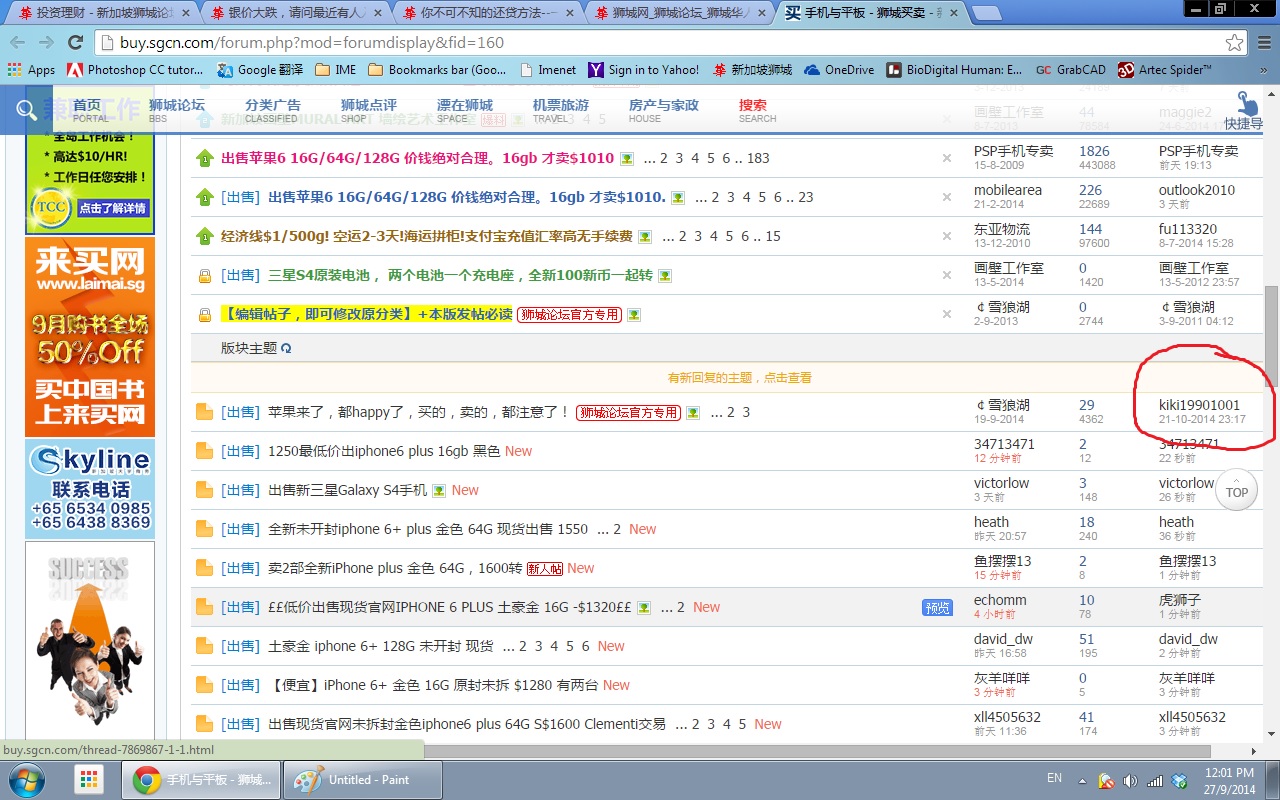The width and height of the screenshot is (1280, 800).
Task: Open a new browser tab
Action: tap(987, 14)
